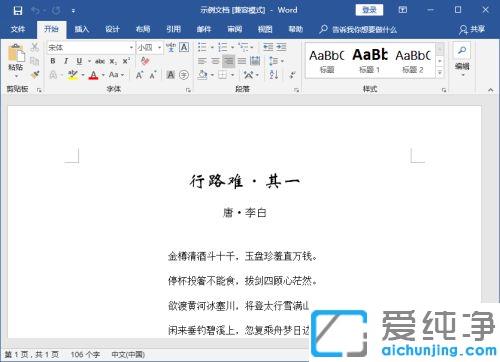This screenshot has height=362, width=500.
Task: Toggle character shading (gray A)
Action: pyautogui.click(x=171, y=75)
